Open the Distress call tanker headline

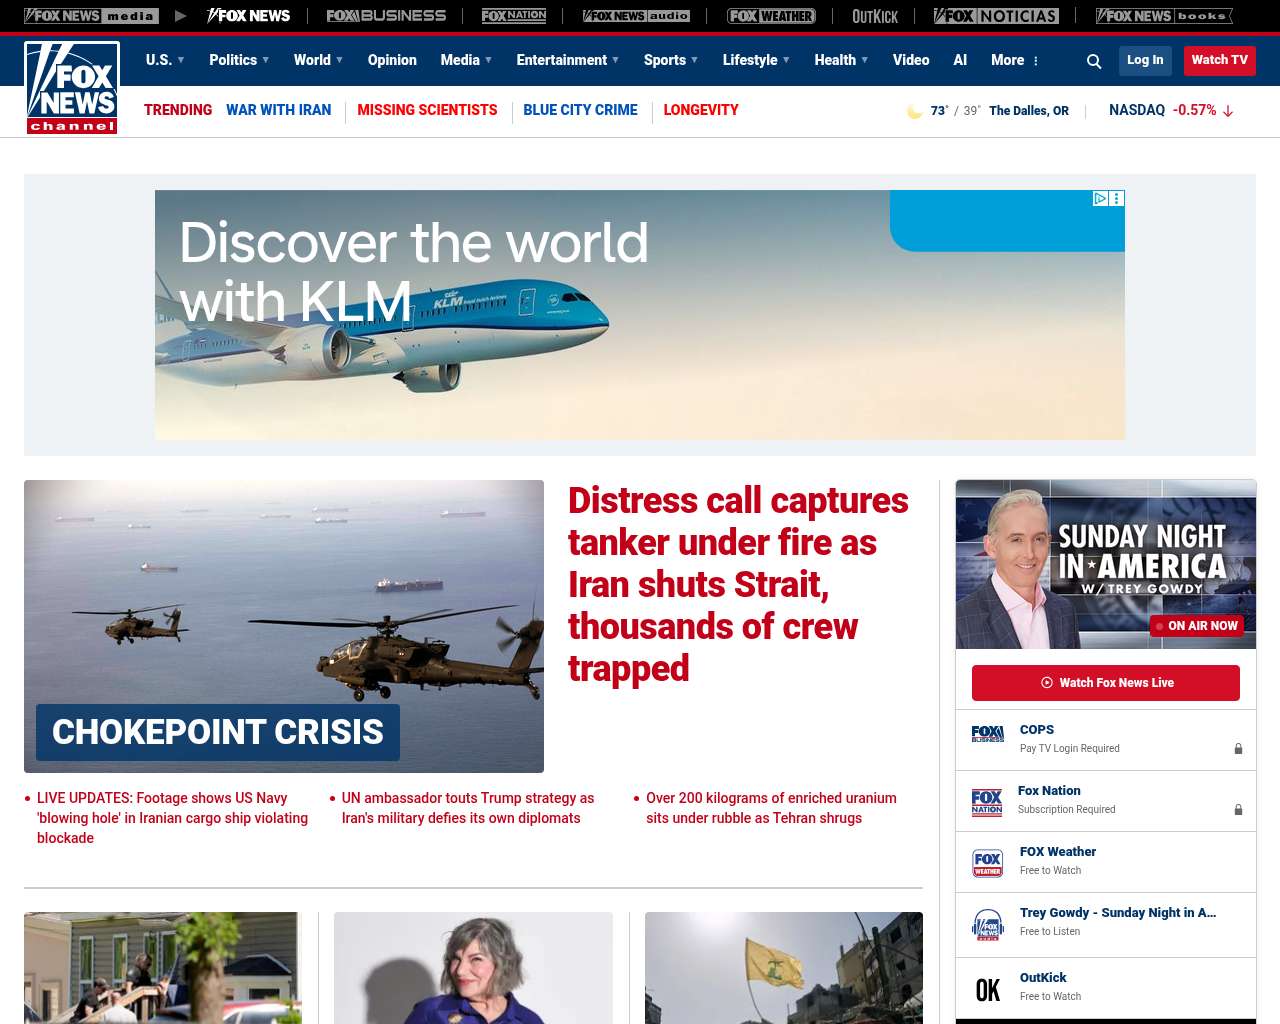(x=738, y=584)
